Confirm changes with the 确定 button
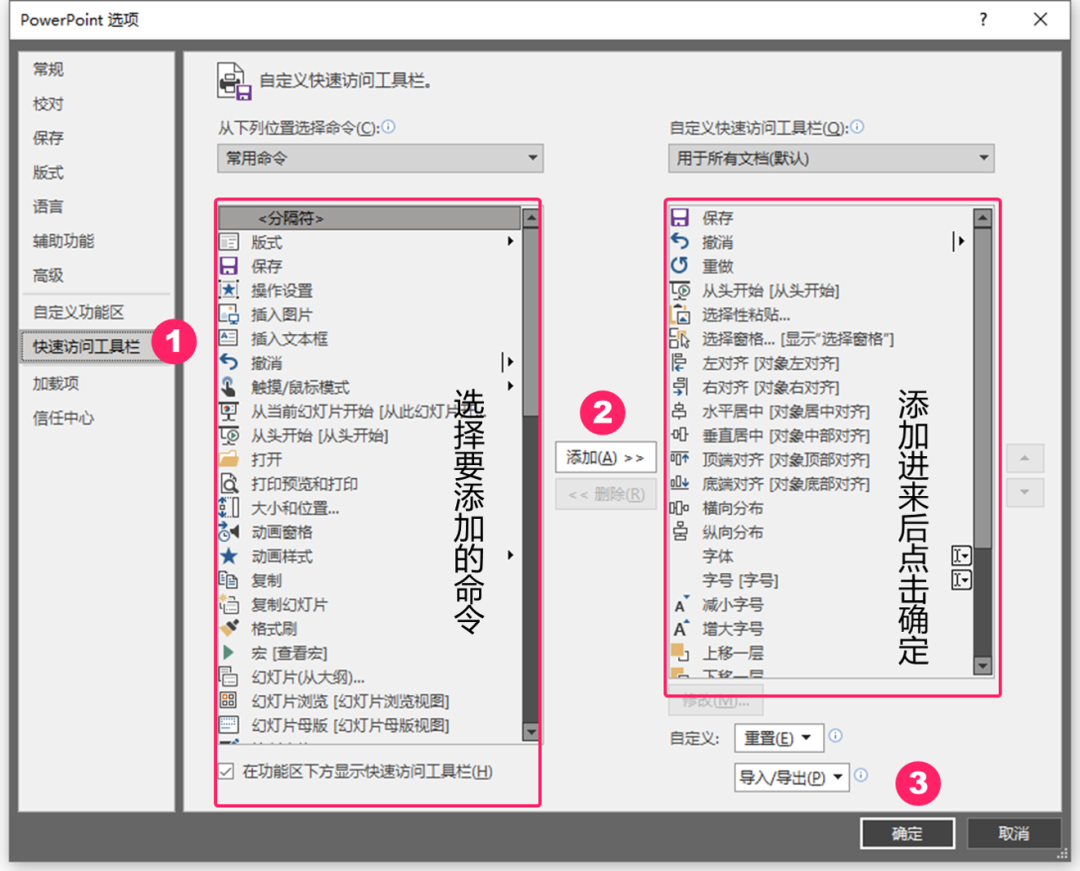This screenshot has width=1080, height=871. (x=907, y=833)
